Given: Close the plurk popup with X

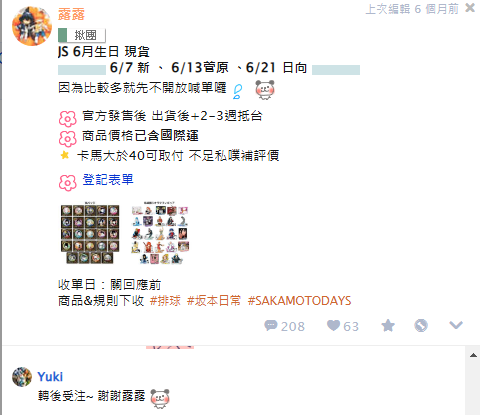Looking at the screenshot, I should [x=470, y=8].
